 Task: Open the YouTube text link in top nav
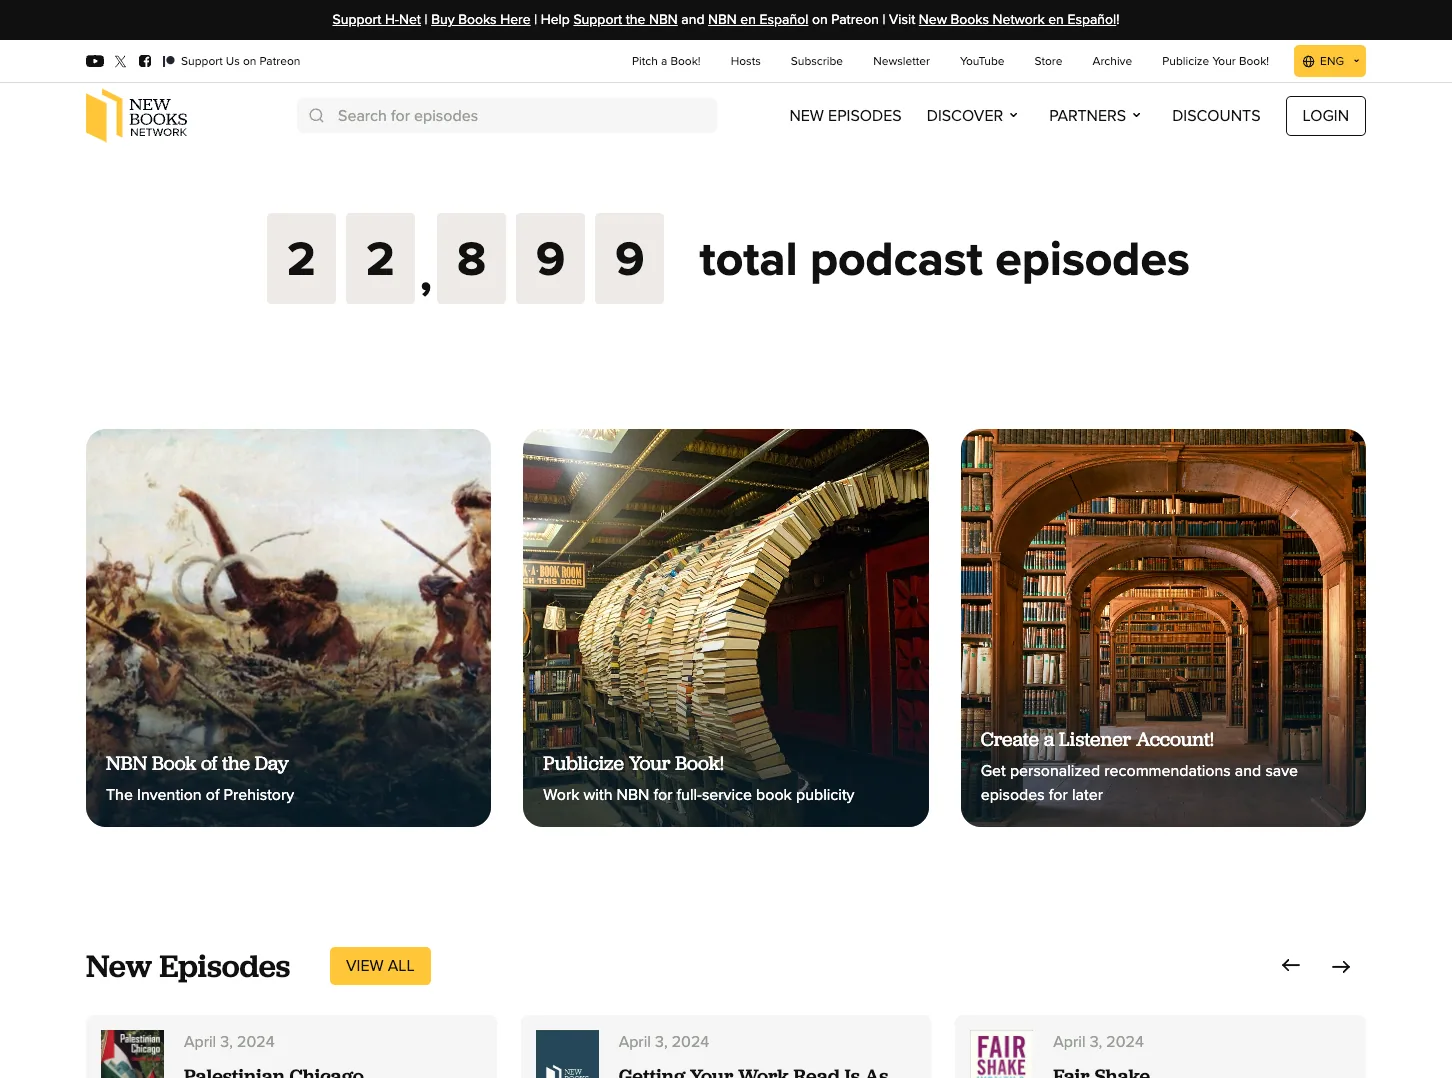tap(982, 61)
